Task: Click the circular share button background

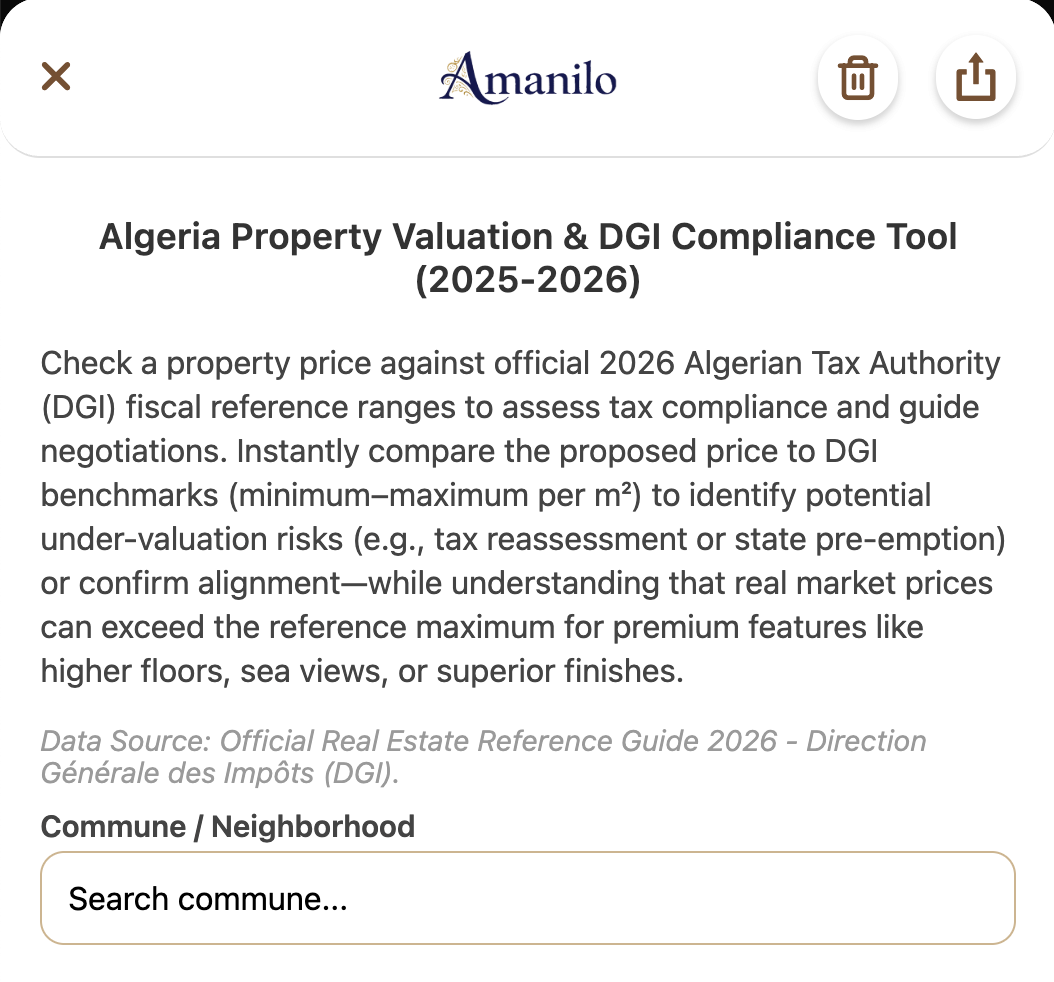Action: click(975, 77)
